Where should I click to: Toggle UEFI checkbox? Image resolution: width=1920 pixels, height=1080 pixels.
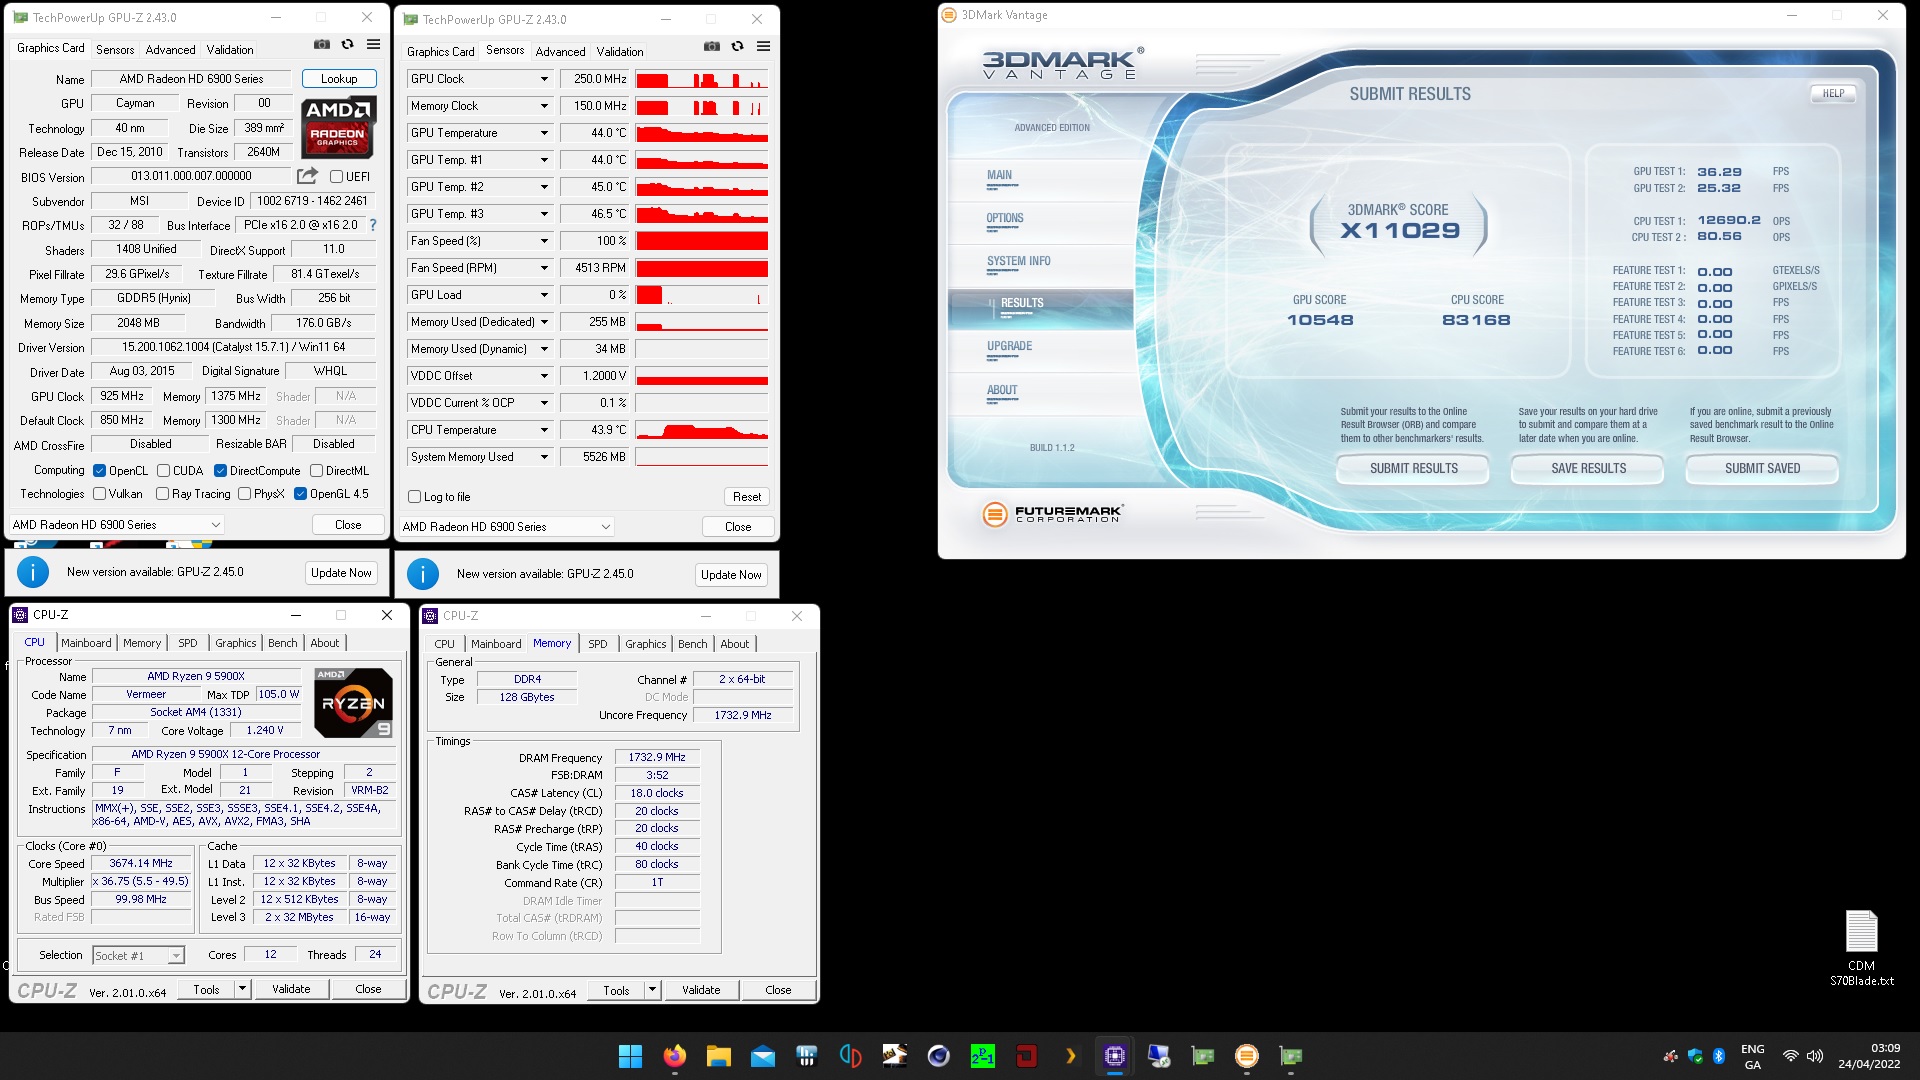click(x=336, y=177)
